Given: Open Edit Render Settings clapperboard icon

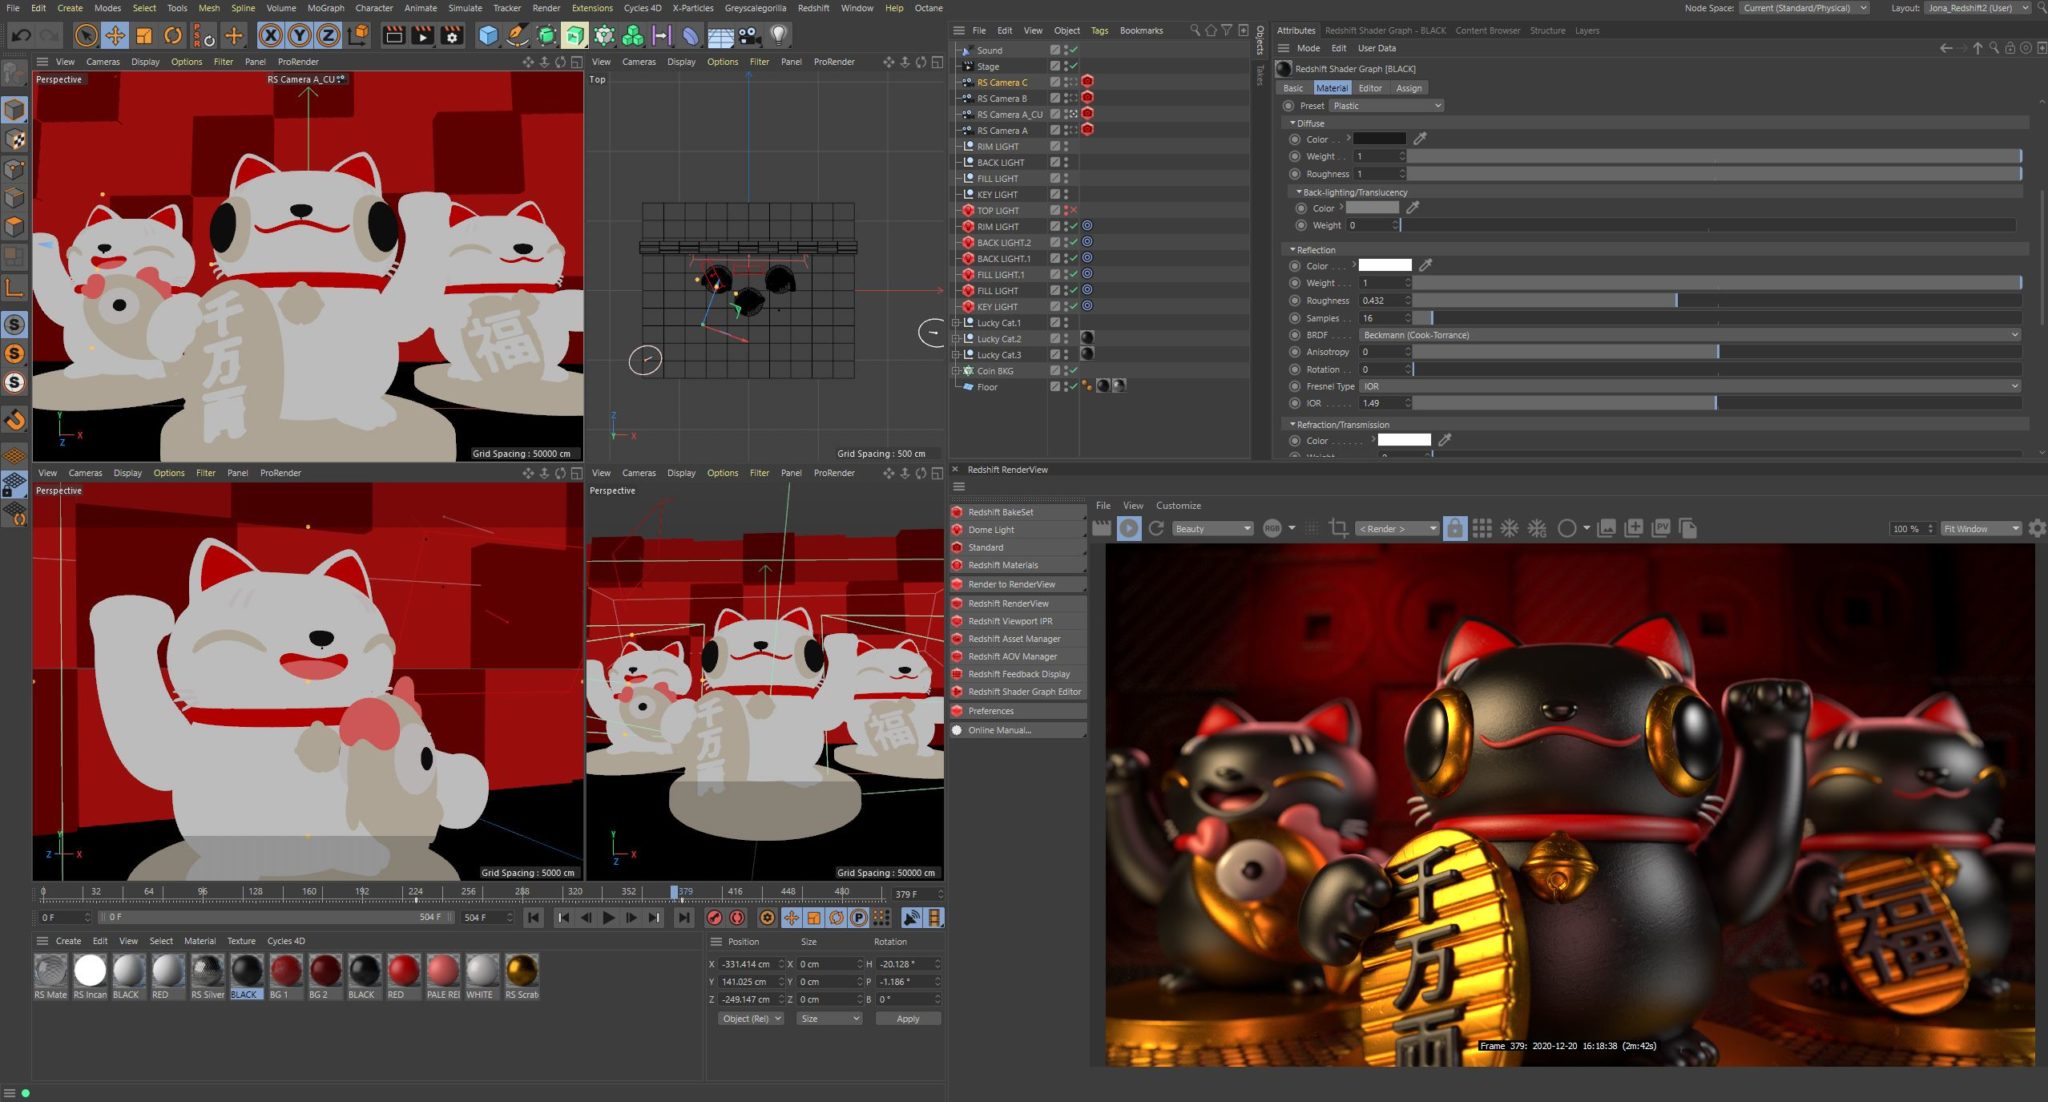Looking at the screenshot, I should point(452,36).
